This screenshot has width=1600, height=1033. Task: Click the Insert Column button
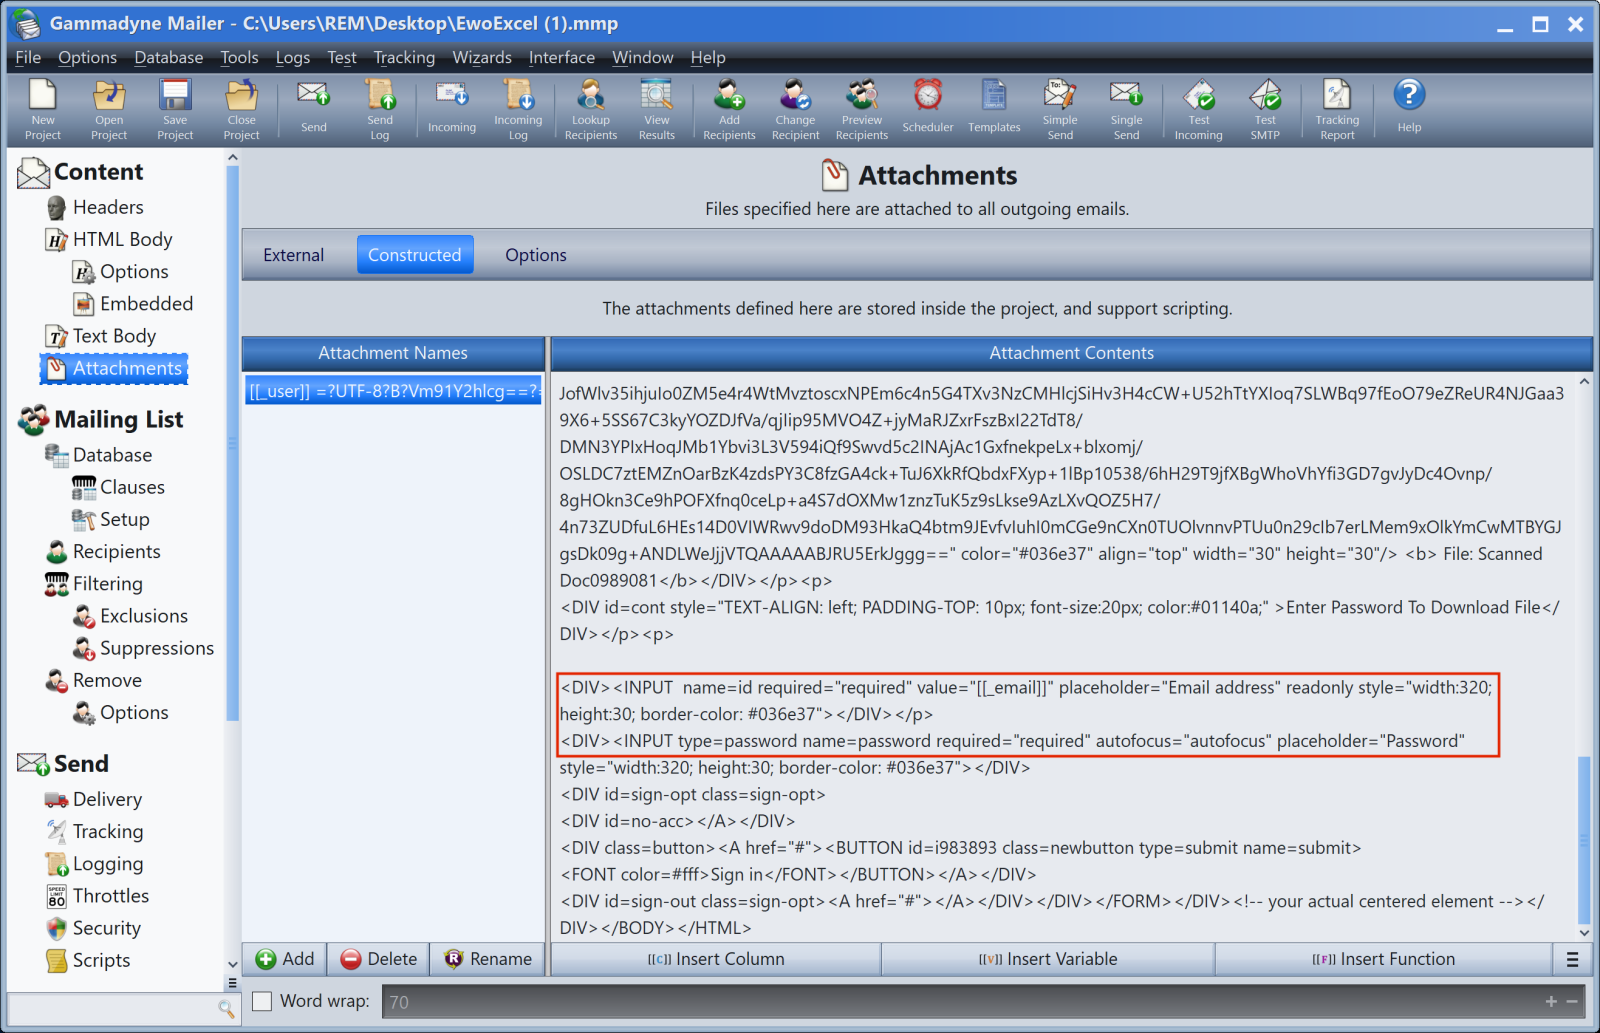(716, 959)
